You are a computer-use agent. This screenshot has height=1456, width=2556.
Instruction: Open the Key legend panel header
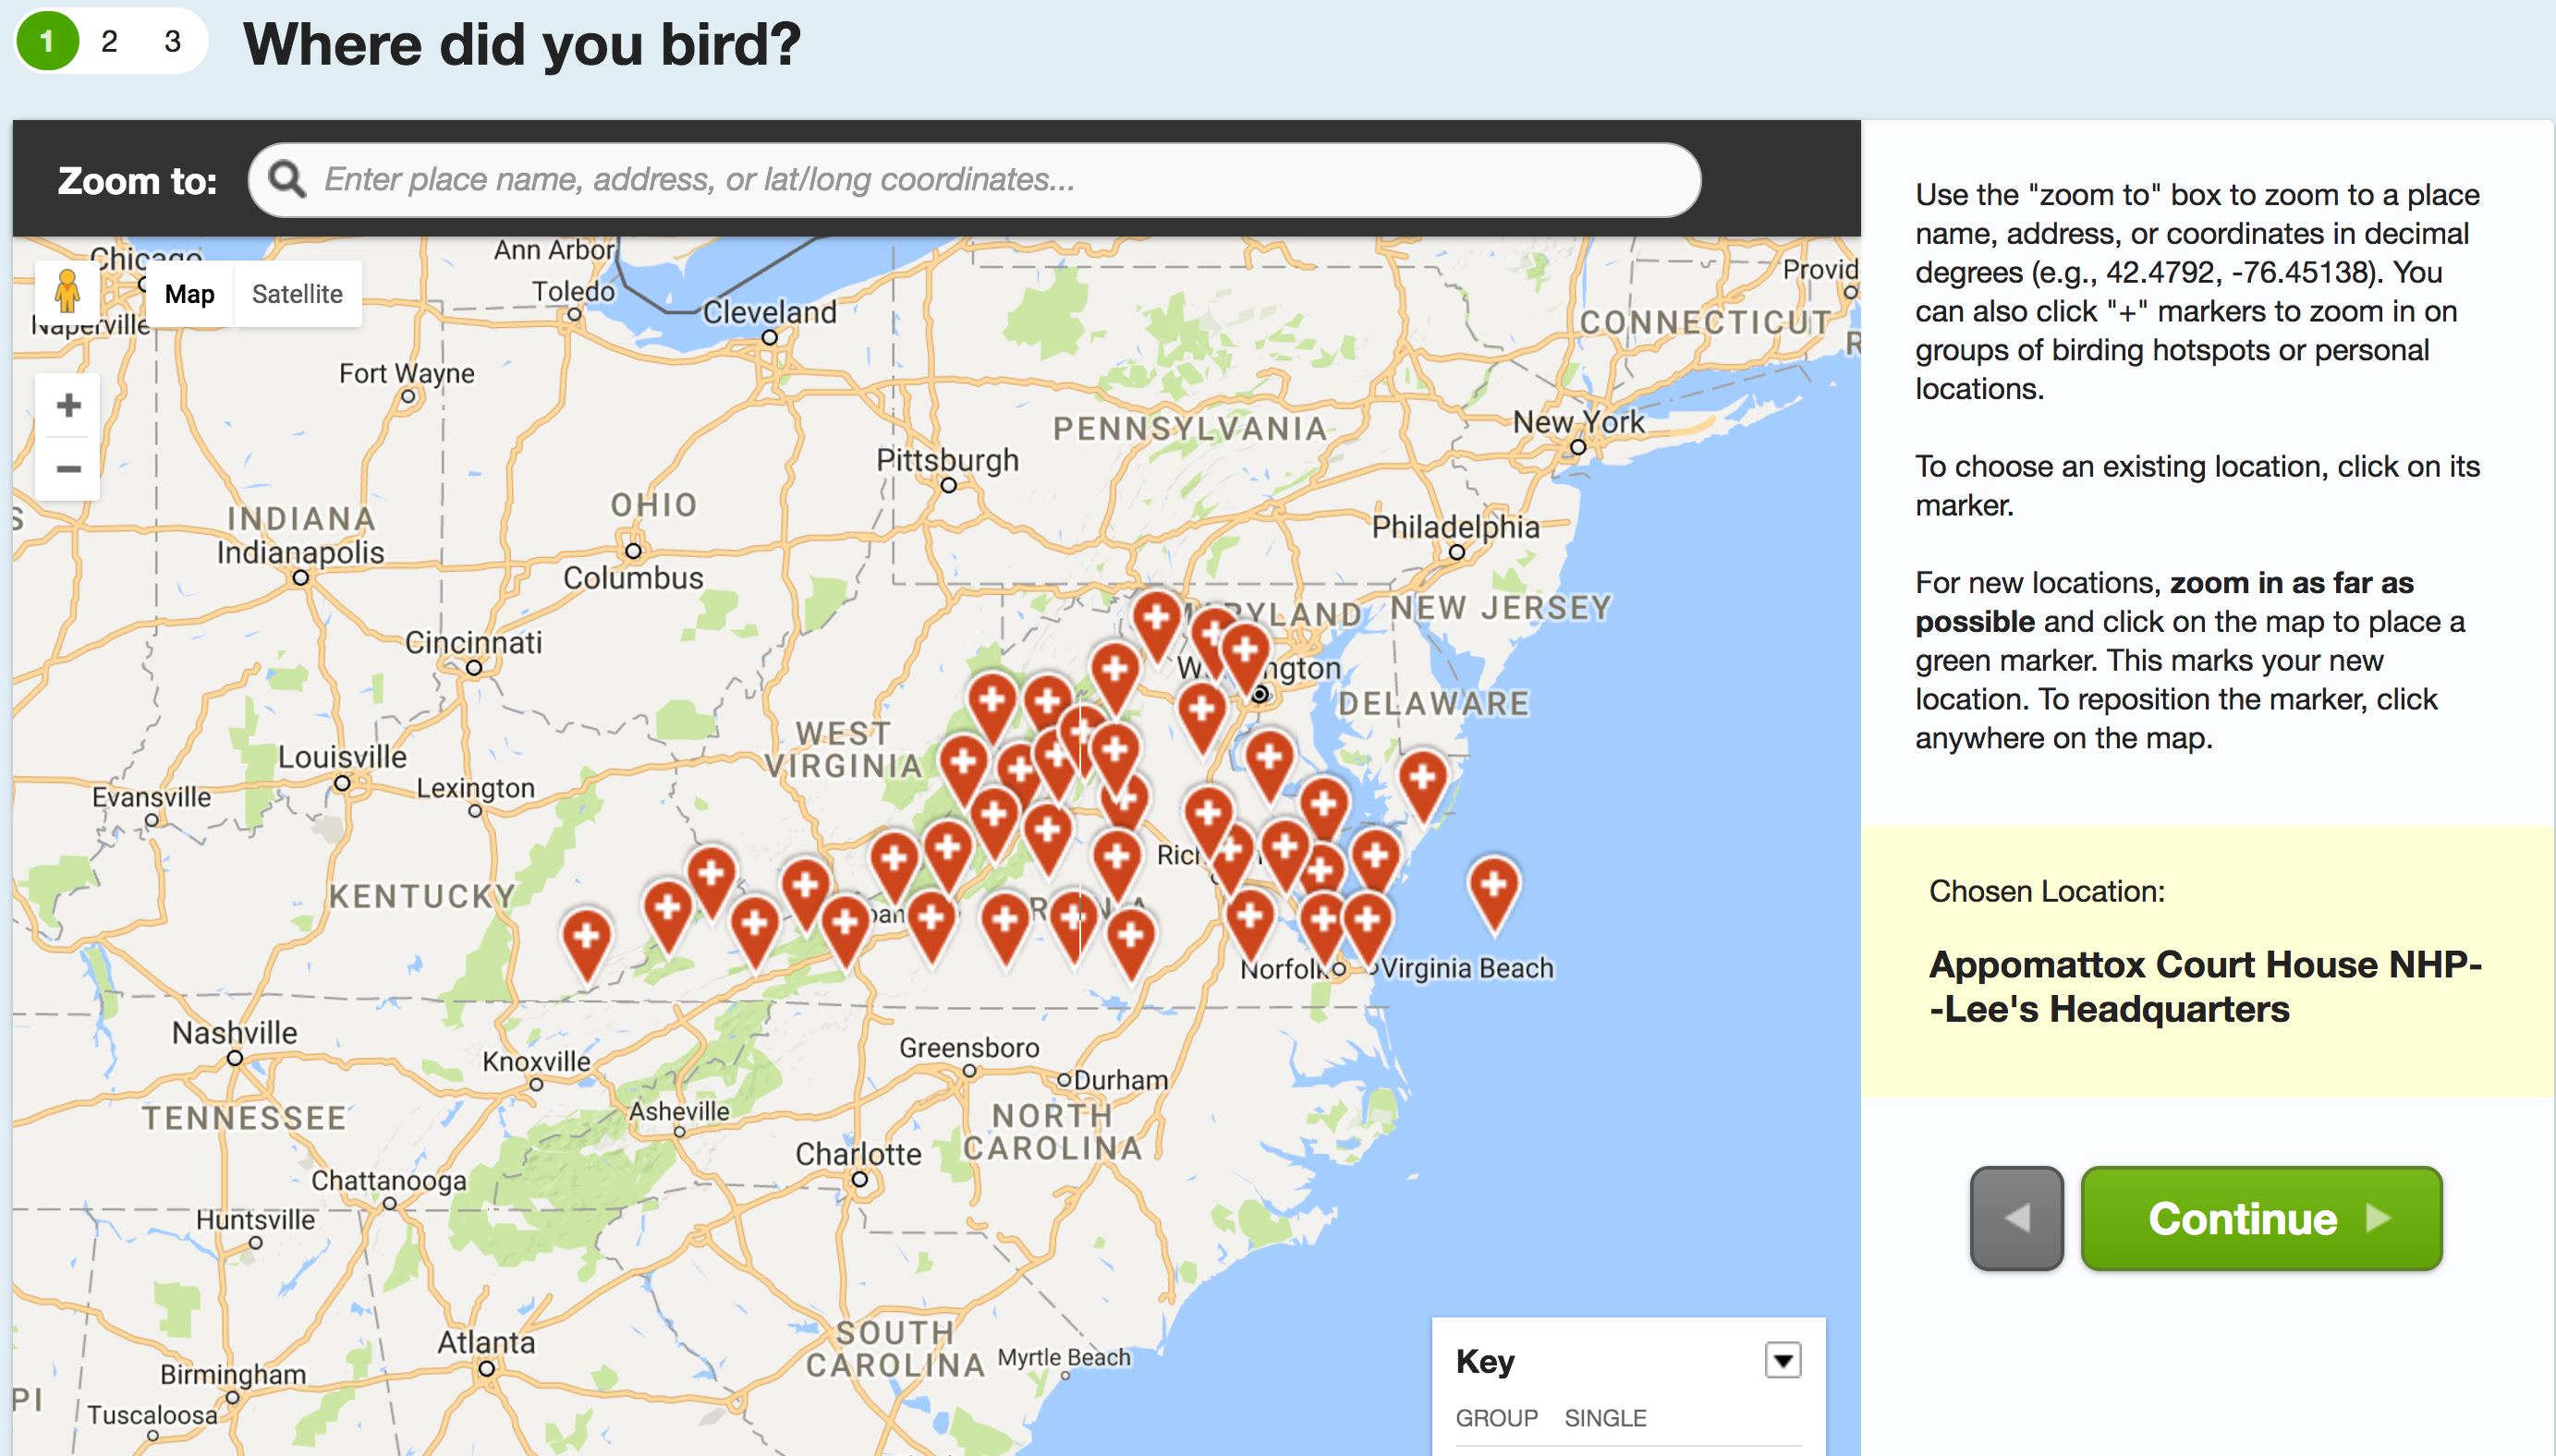click(1486, 1361)
